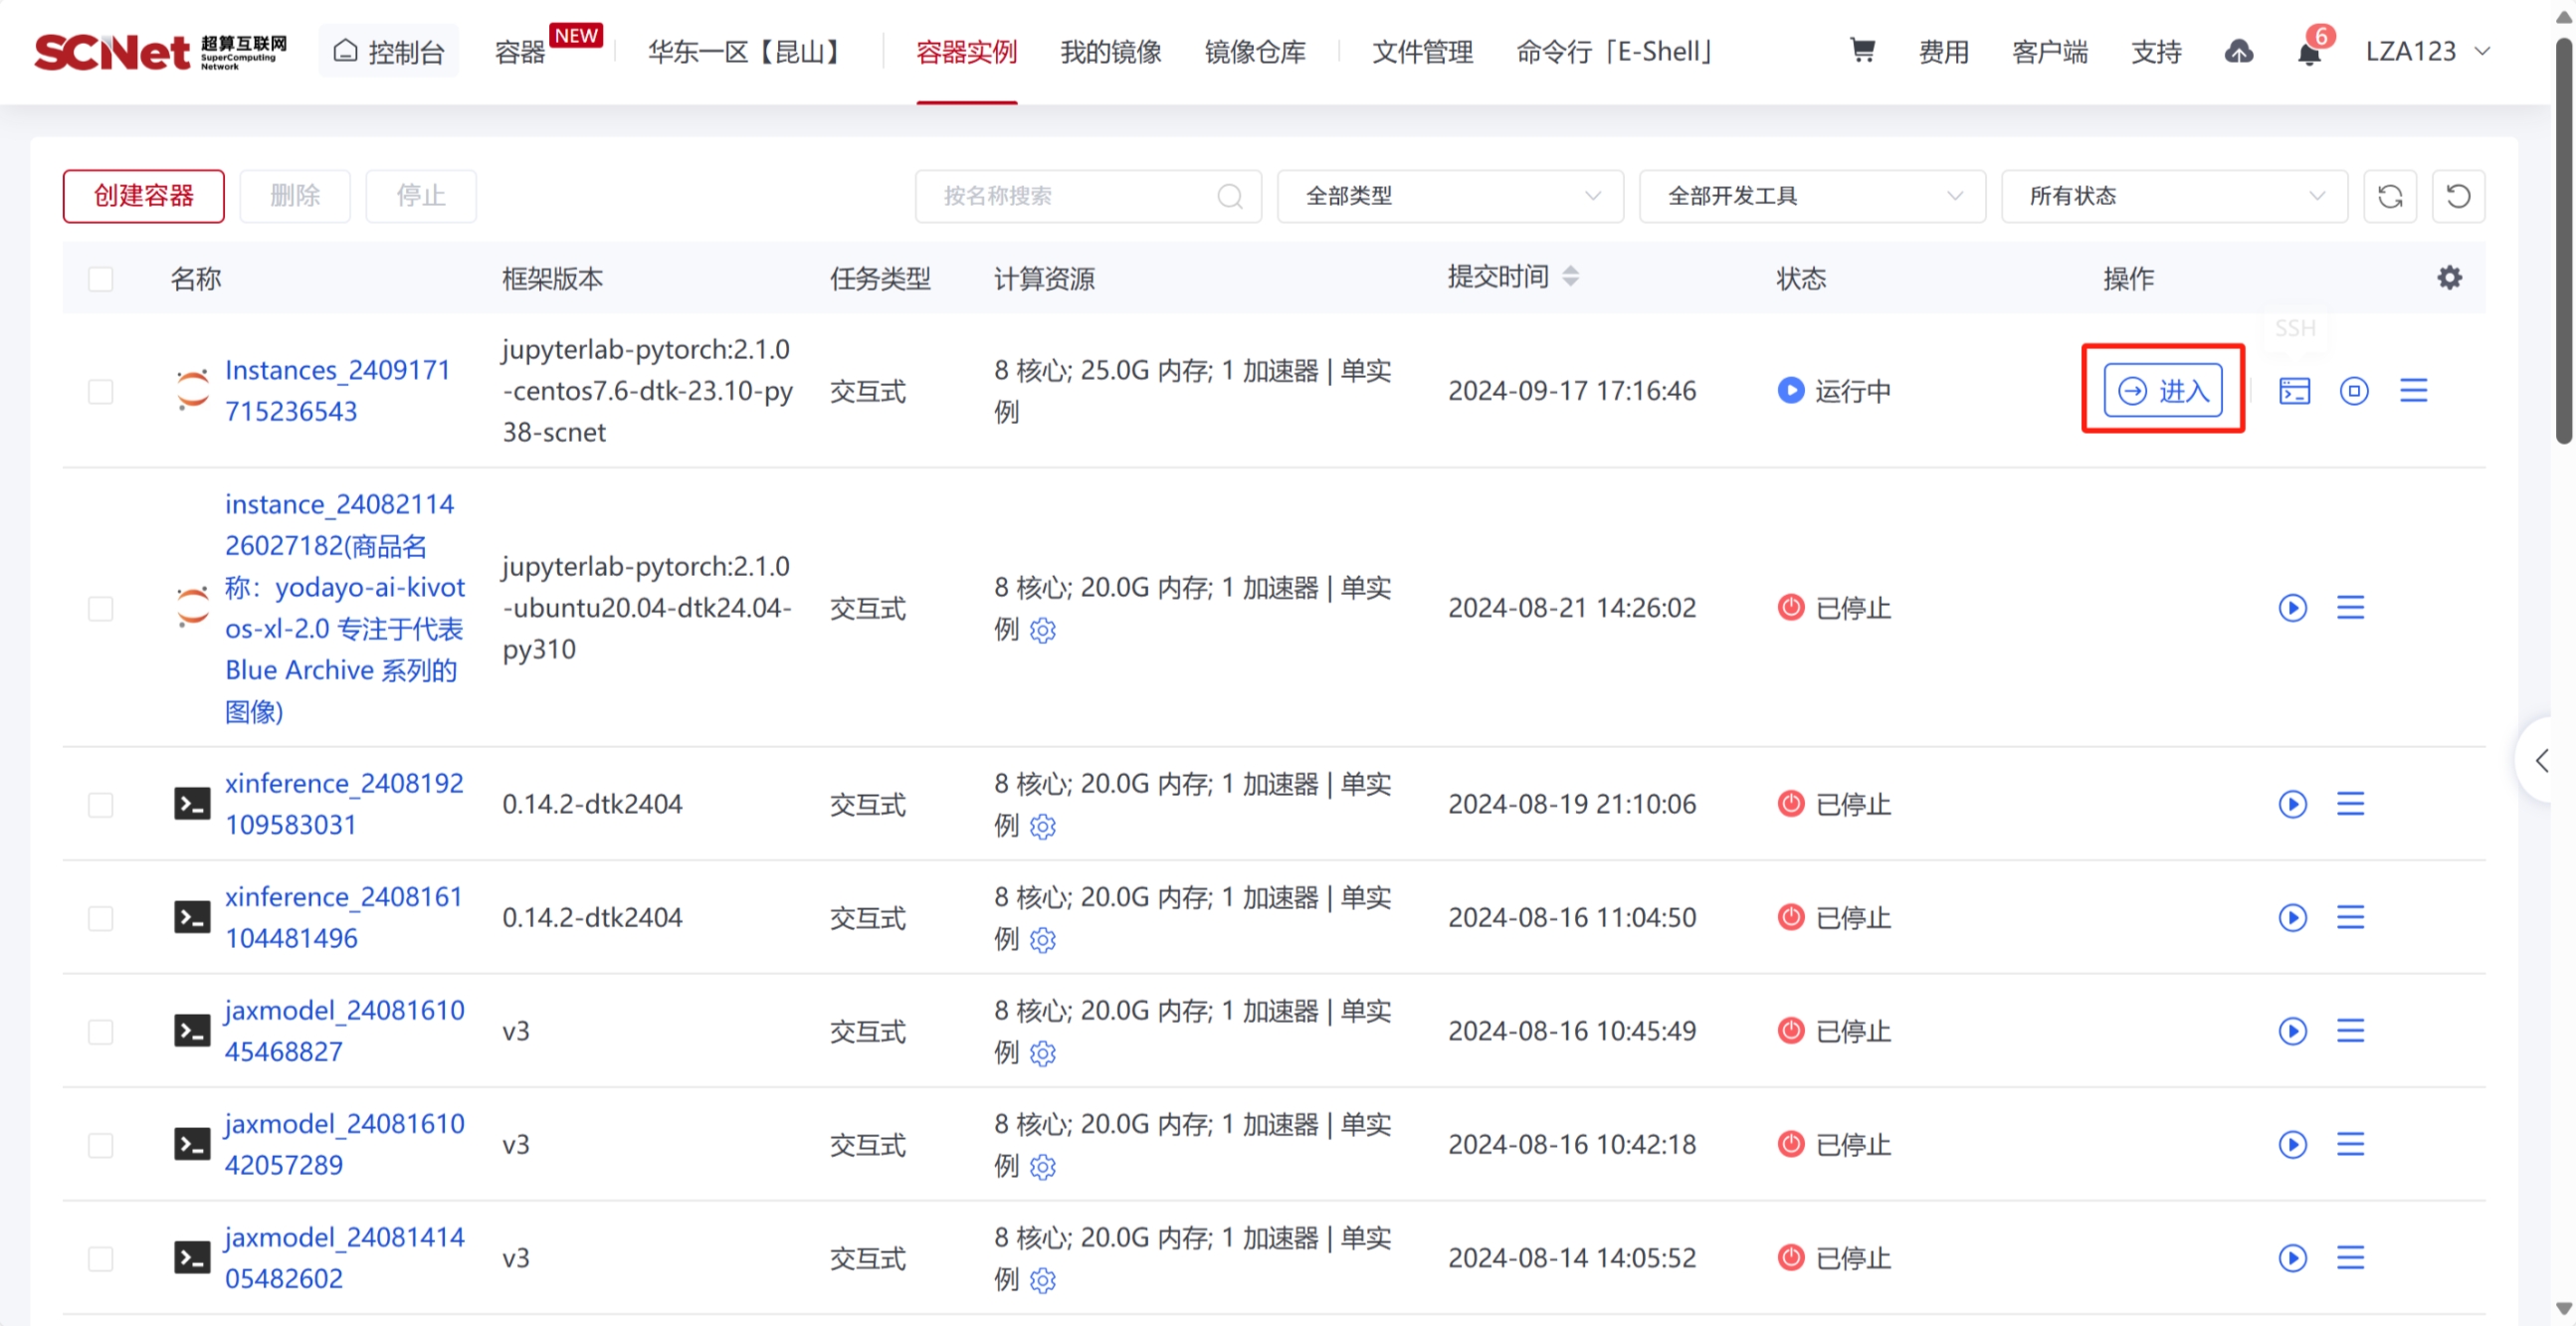
Task: Open SSH terminal icon for running instance
Action: click(x=2294, y=390)
